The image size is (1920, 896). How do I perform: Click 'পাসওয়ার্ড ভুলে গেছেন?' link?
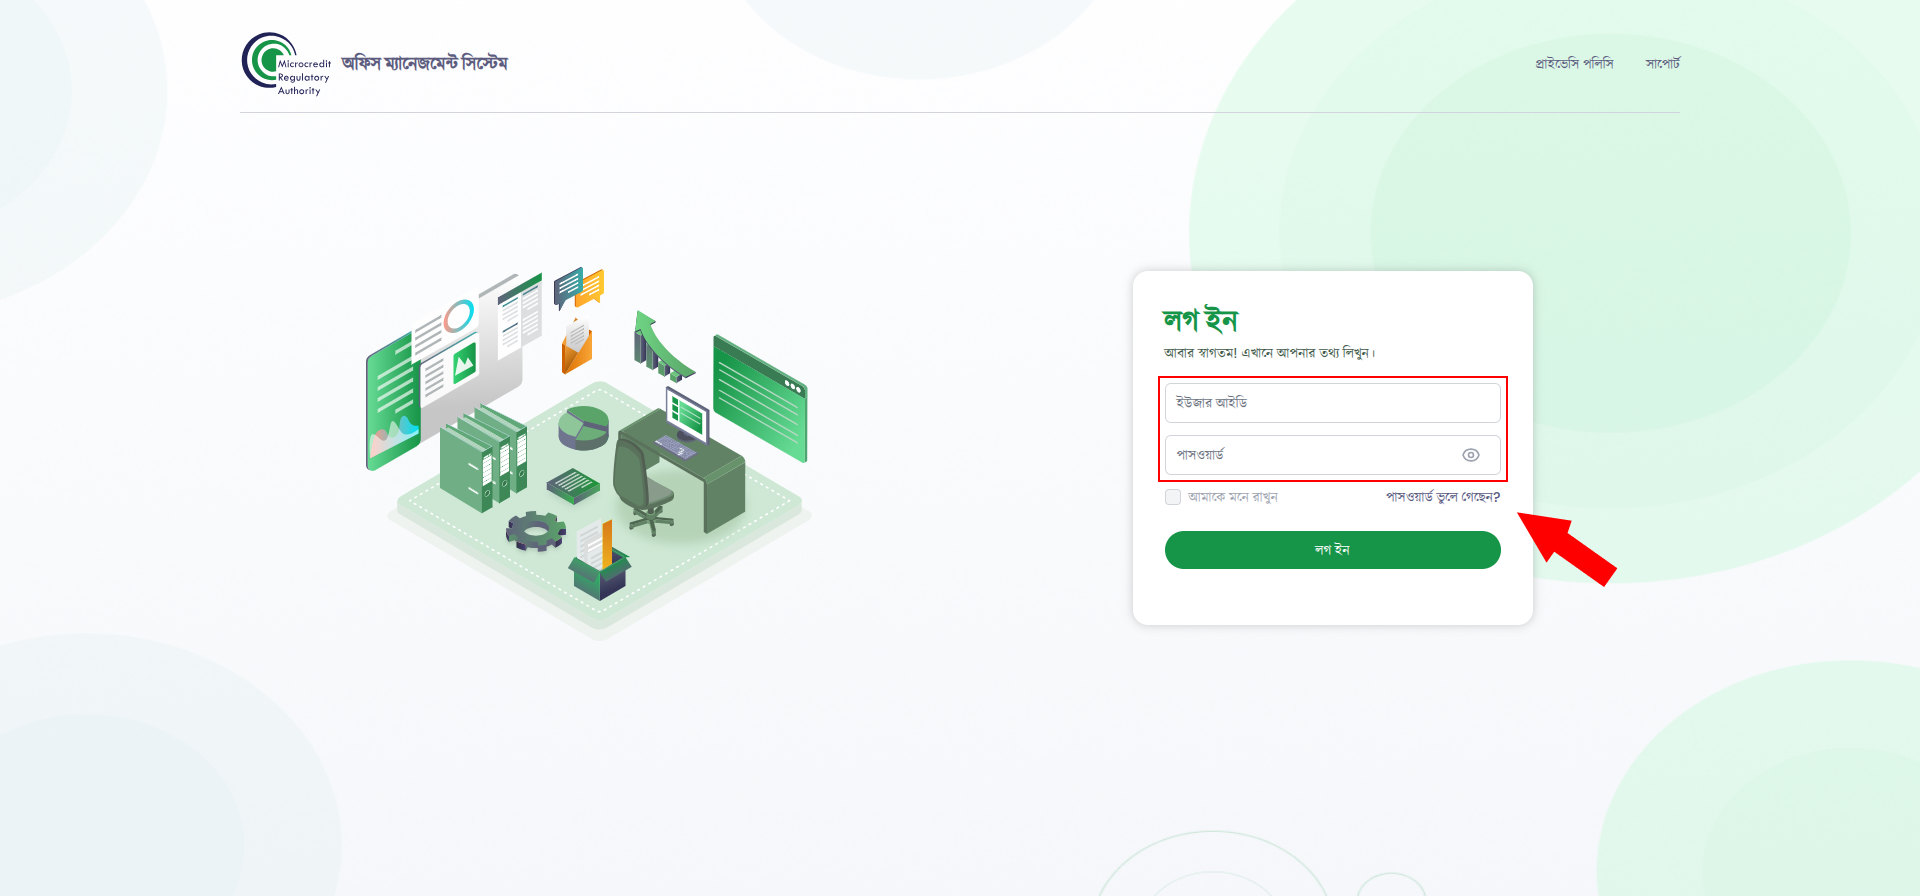click(x=1443, y=497)
